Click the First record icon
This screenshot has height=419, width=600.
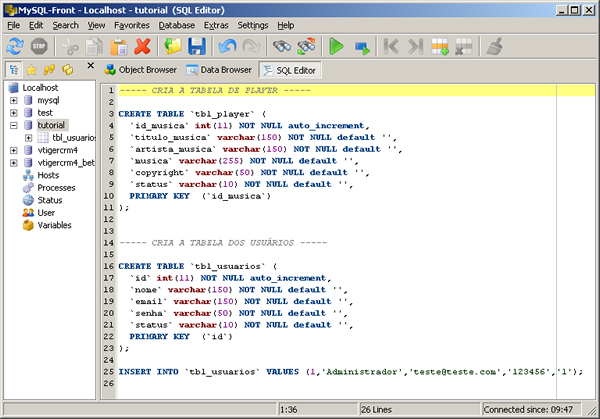pos(391,46)
